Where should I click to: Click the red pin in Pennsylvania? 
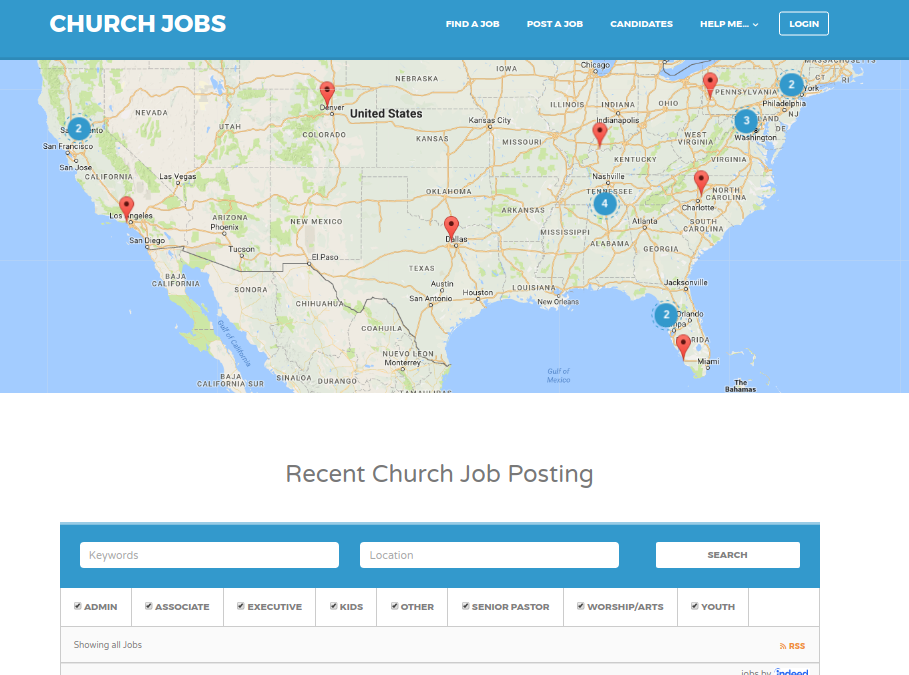(x=710, y=85)
